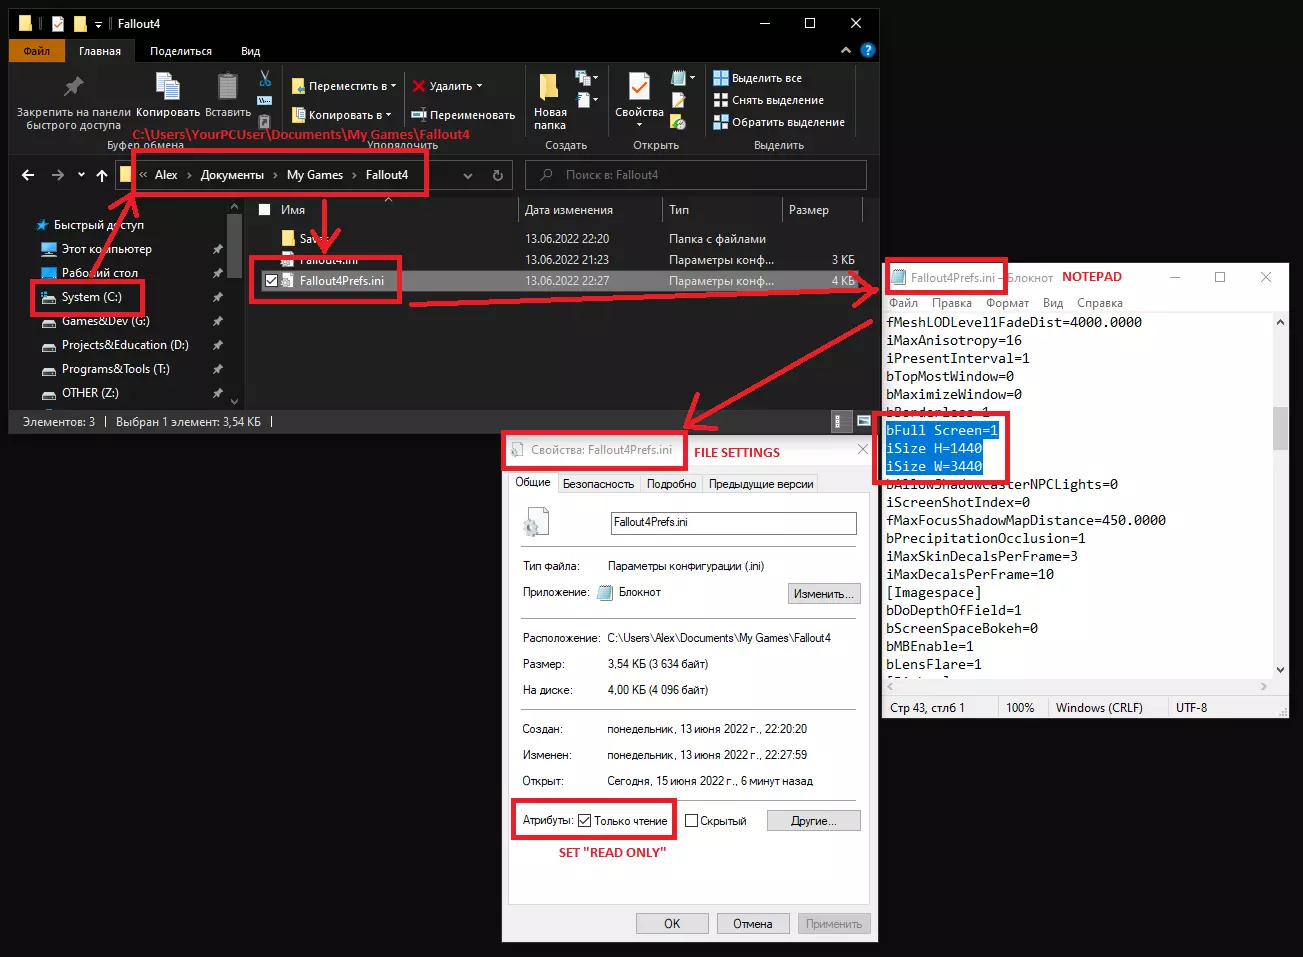Click Обратить выделение (Invert selection)
The height and width of the screenshot is (957, 1303).
(779, 122)
